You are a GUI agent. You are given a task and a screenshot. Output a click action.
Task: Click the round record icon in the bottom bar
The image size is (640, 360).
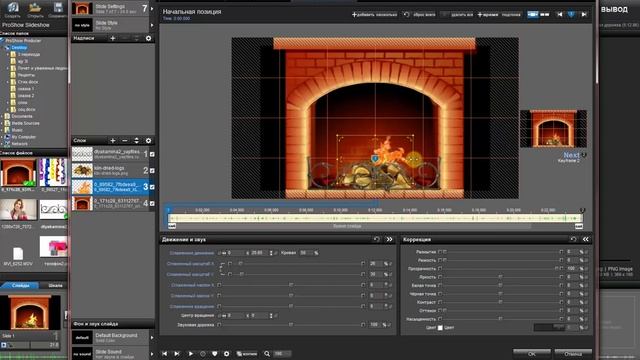pos(202,353)
